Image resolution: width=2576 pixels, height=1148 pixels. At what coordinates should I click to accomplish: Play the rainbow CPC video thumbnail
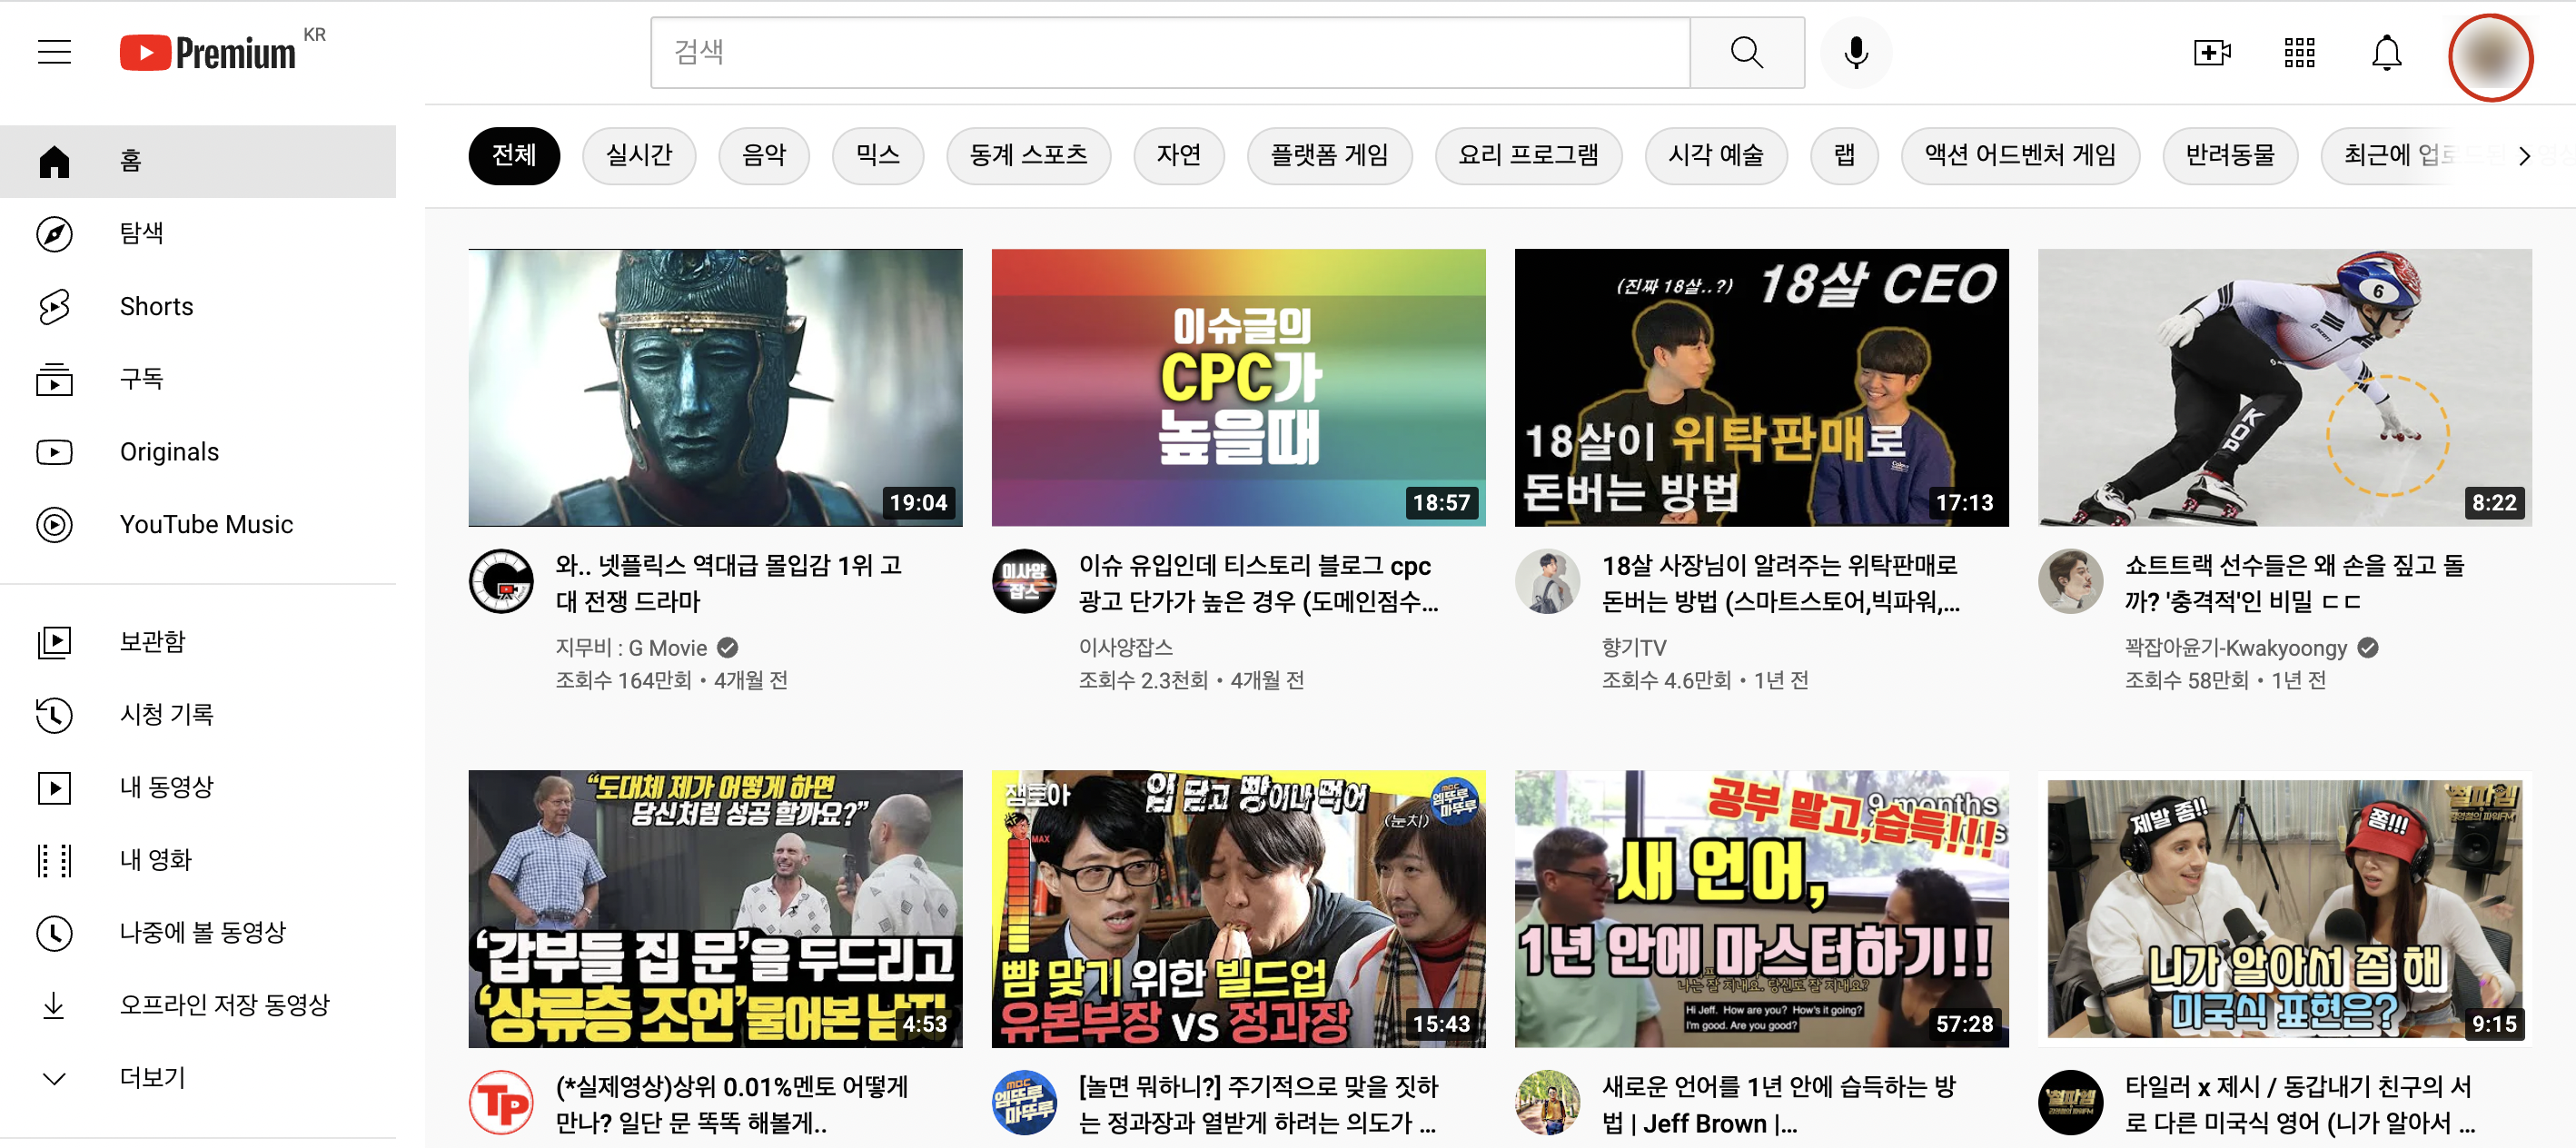coord(1238,387)
